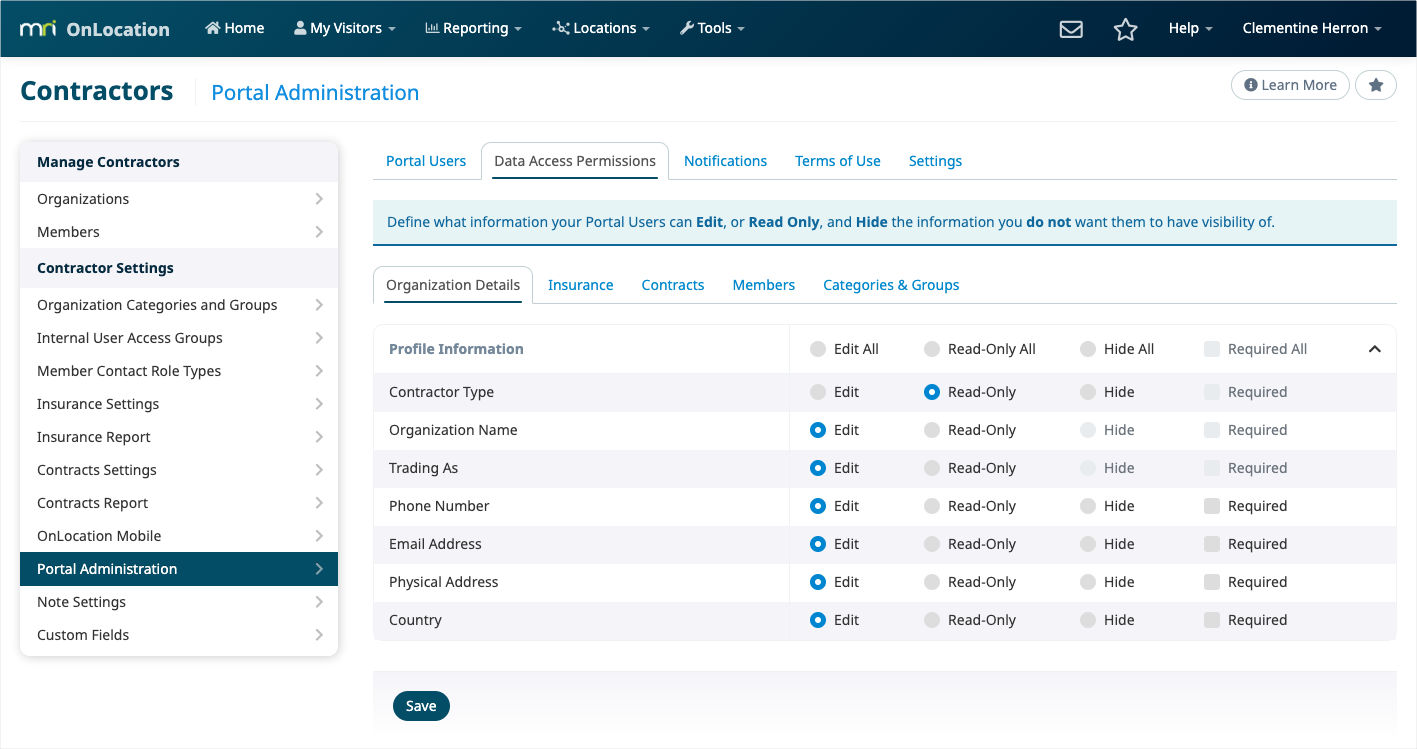
Task: Open Contracts Report
Action: click(x=179, y=503)
